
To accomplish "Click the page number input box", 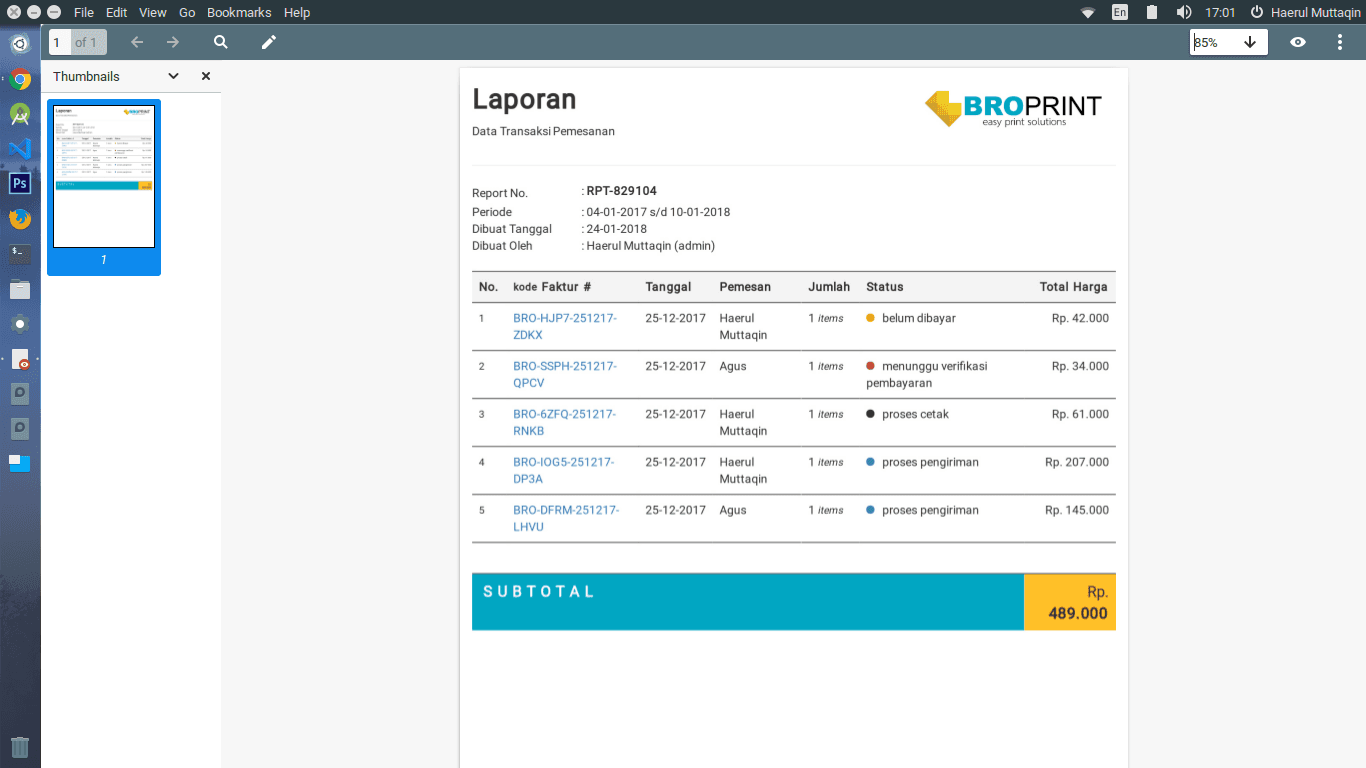I will pos(59,42).
